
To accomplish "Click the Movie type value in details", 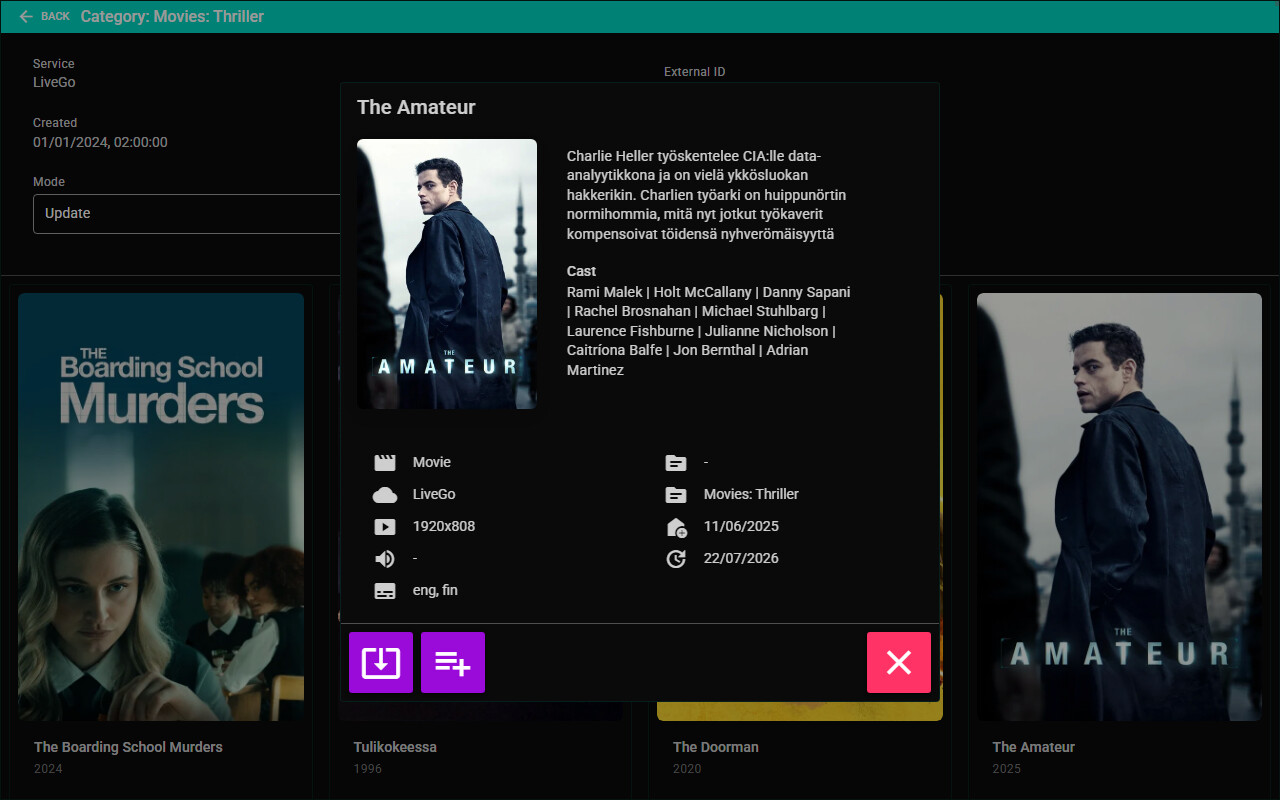I will (432, 462).
